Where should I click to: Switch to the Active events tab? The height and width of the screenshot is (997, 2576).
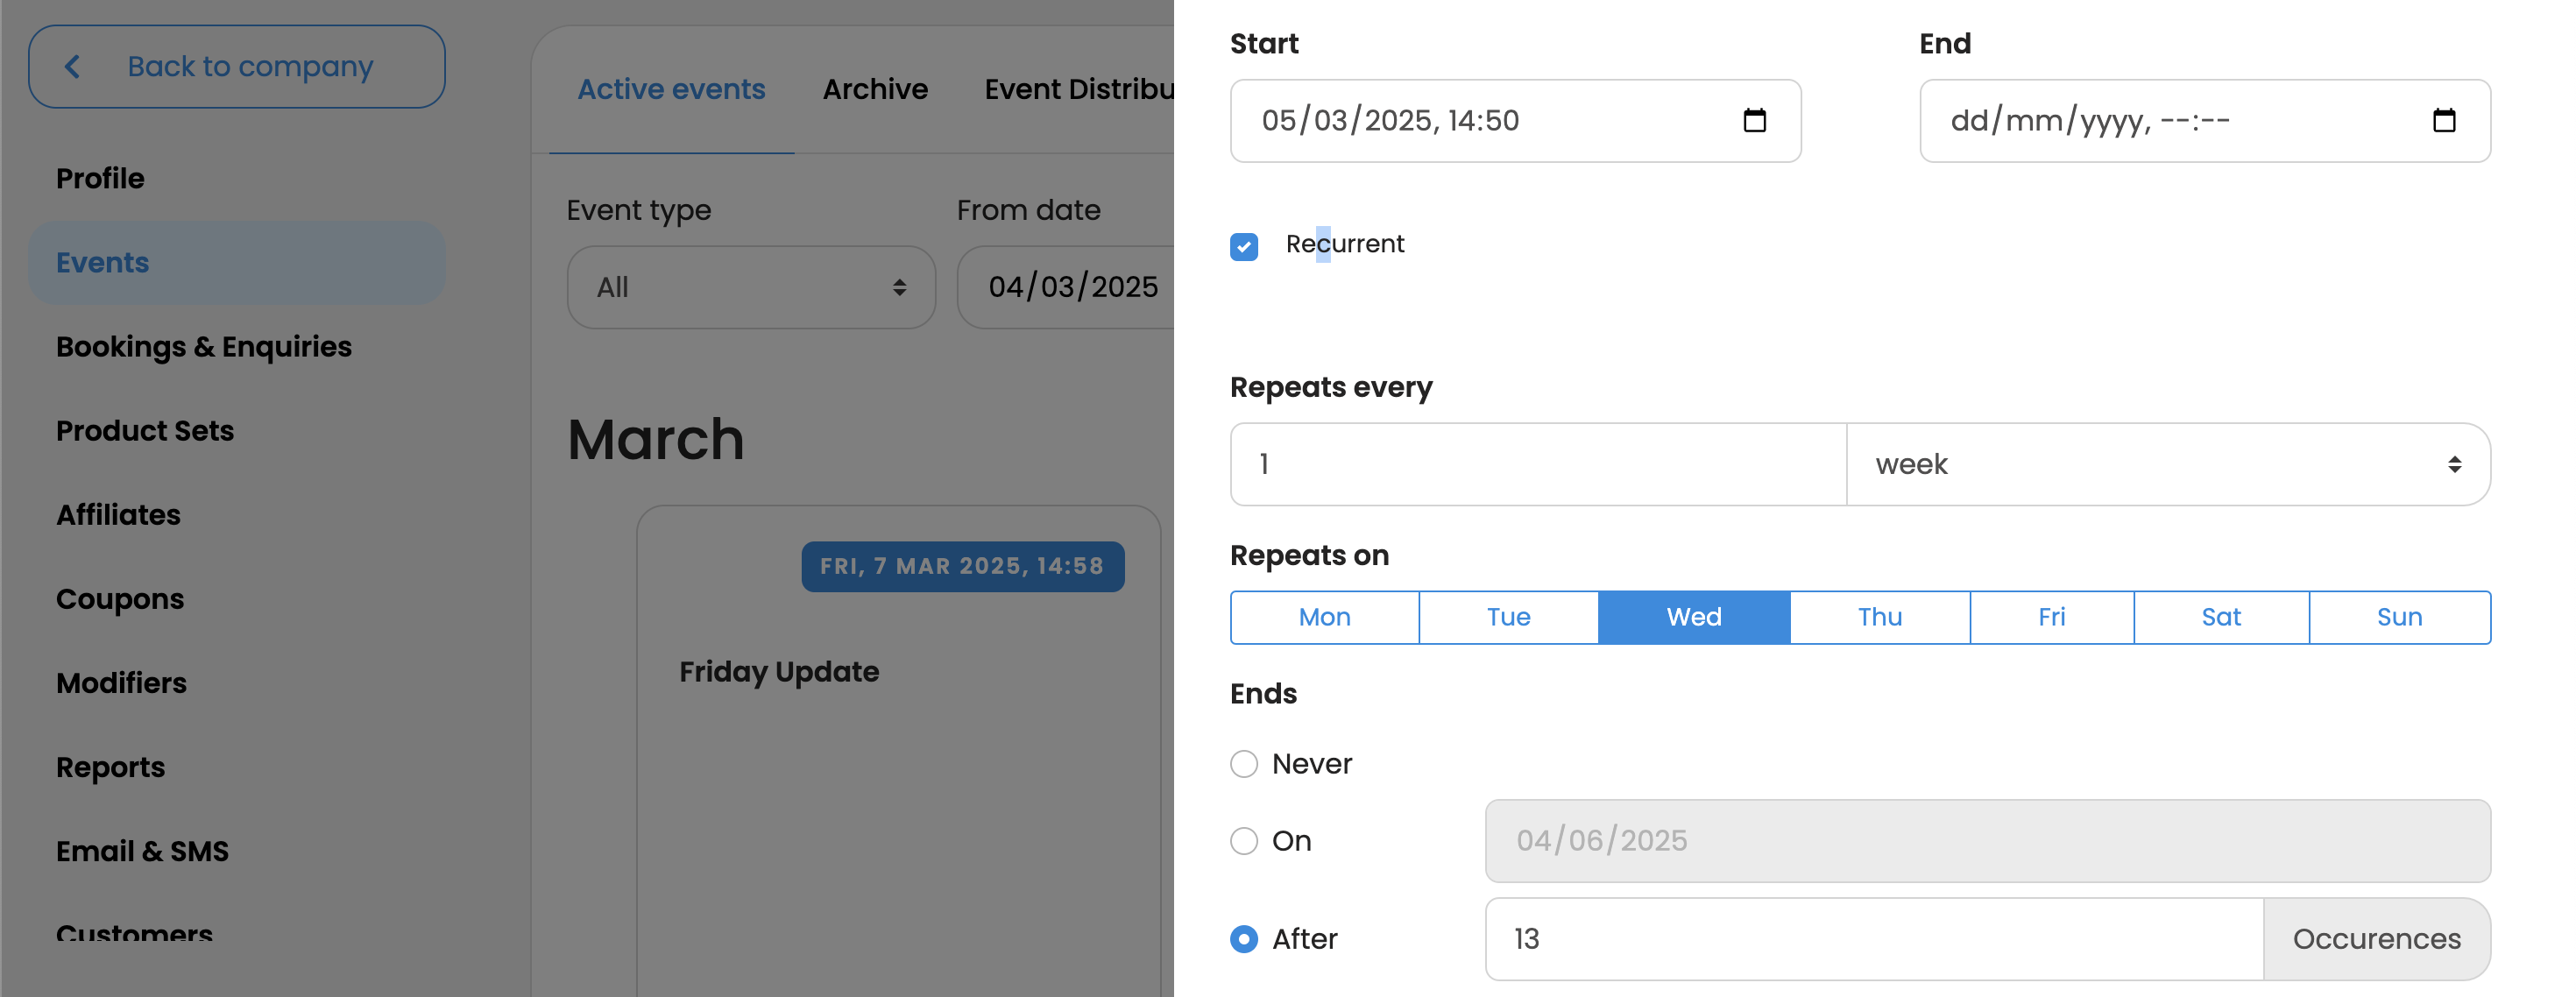[x=671, y=90]
